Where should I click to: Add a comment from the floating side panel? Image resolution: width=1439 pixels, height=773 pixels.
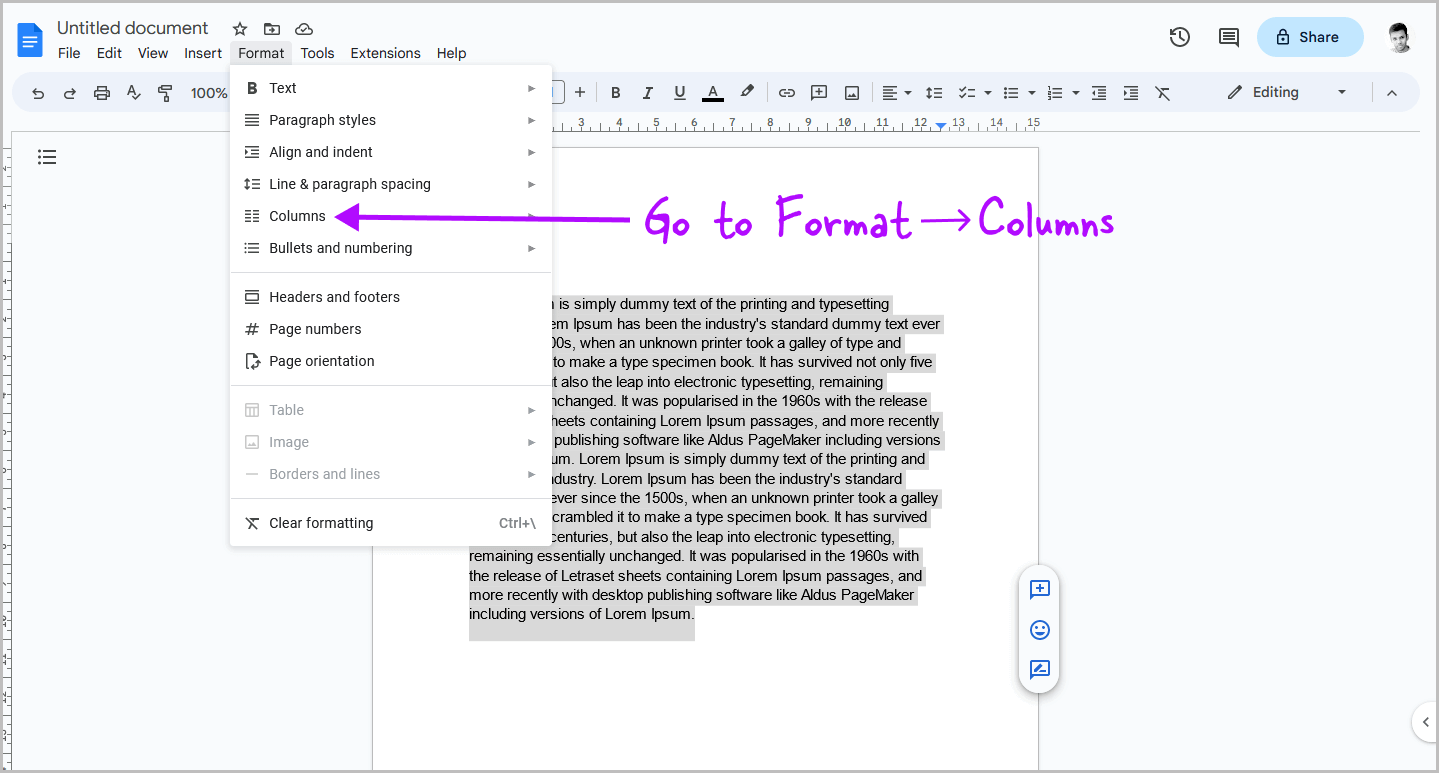click(x=1039, y=590)
